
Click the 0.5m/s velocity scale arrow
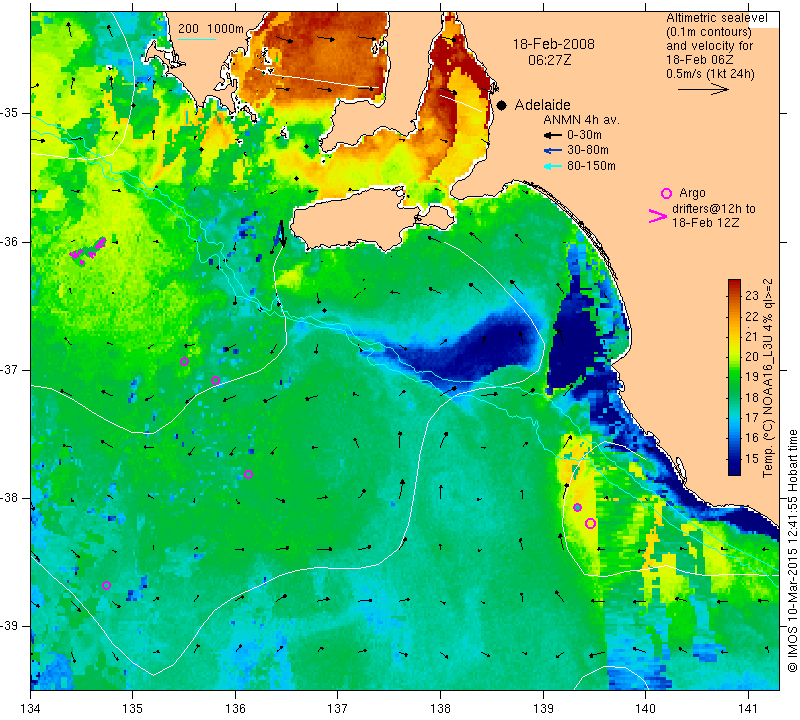click(x=703, y=89)
